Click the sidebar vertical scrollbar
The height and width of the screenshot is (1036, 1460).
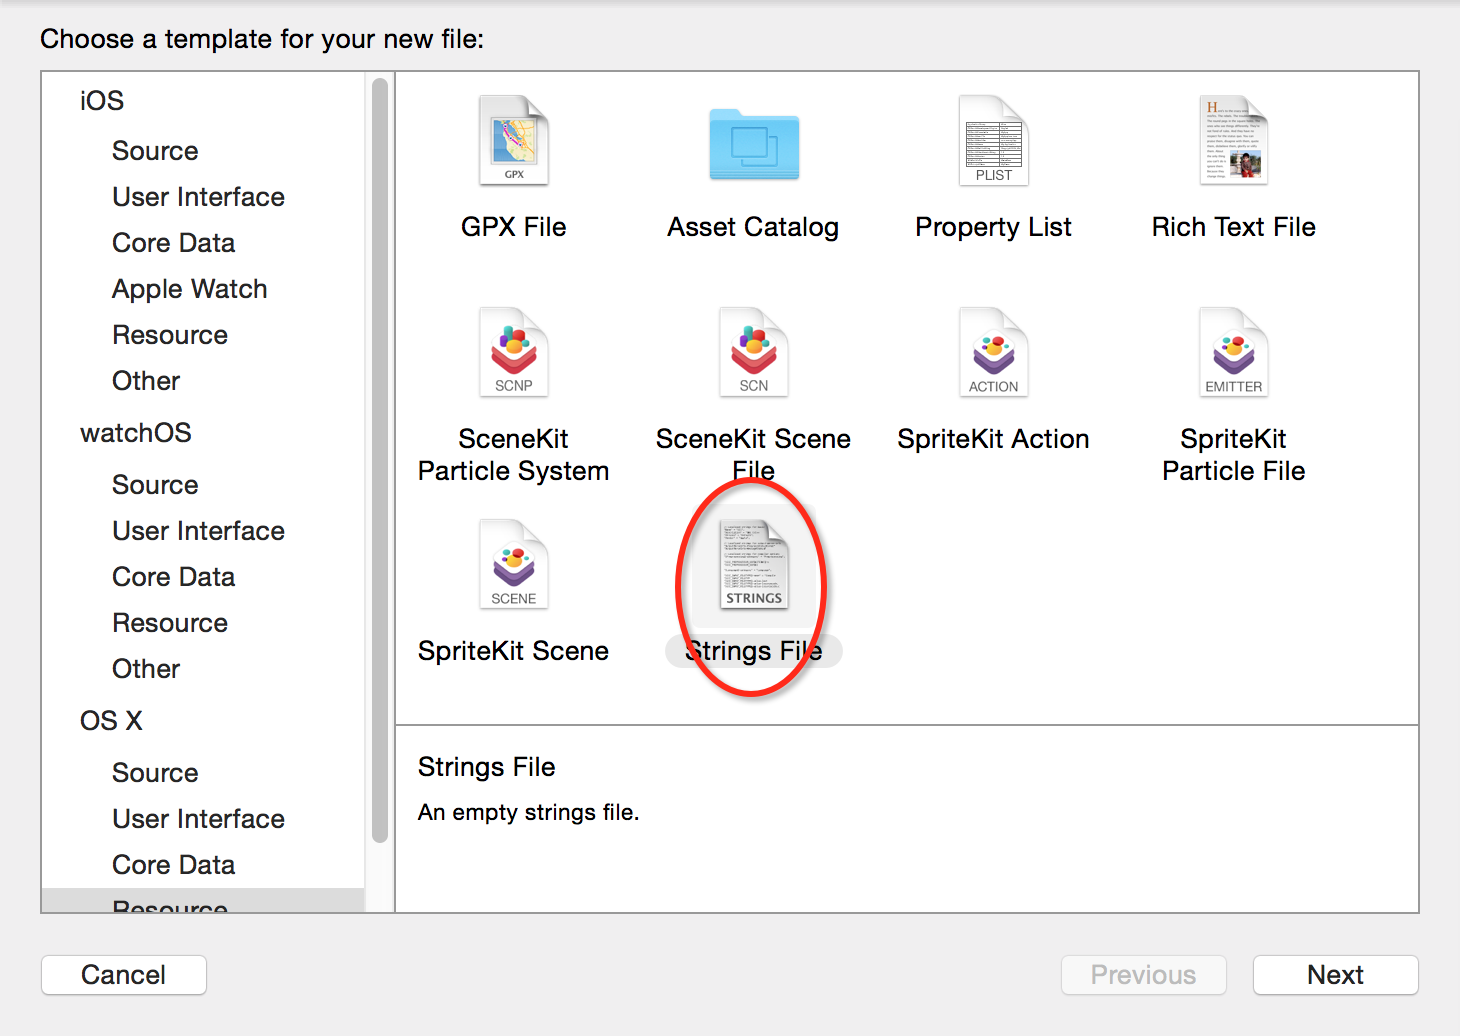[x=380, y=460]
